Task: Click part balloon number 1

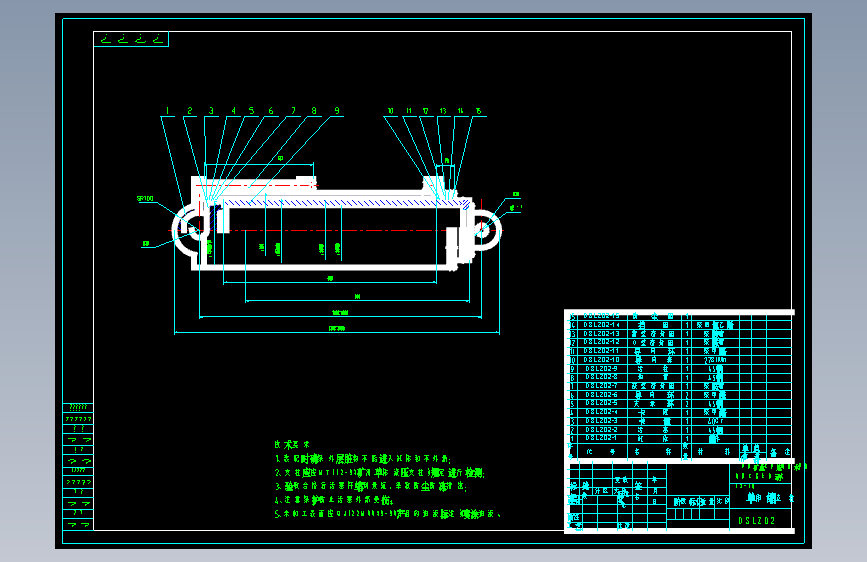Action: 168,111
